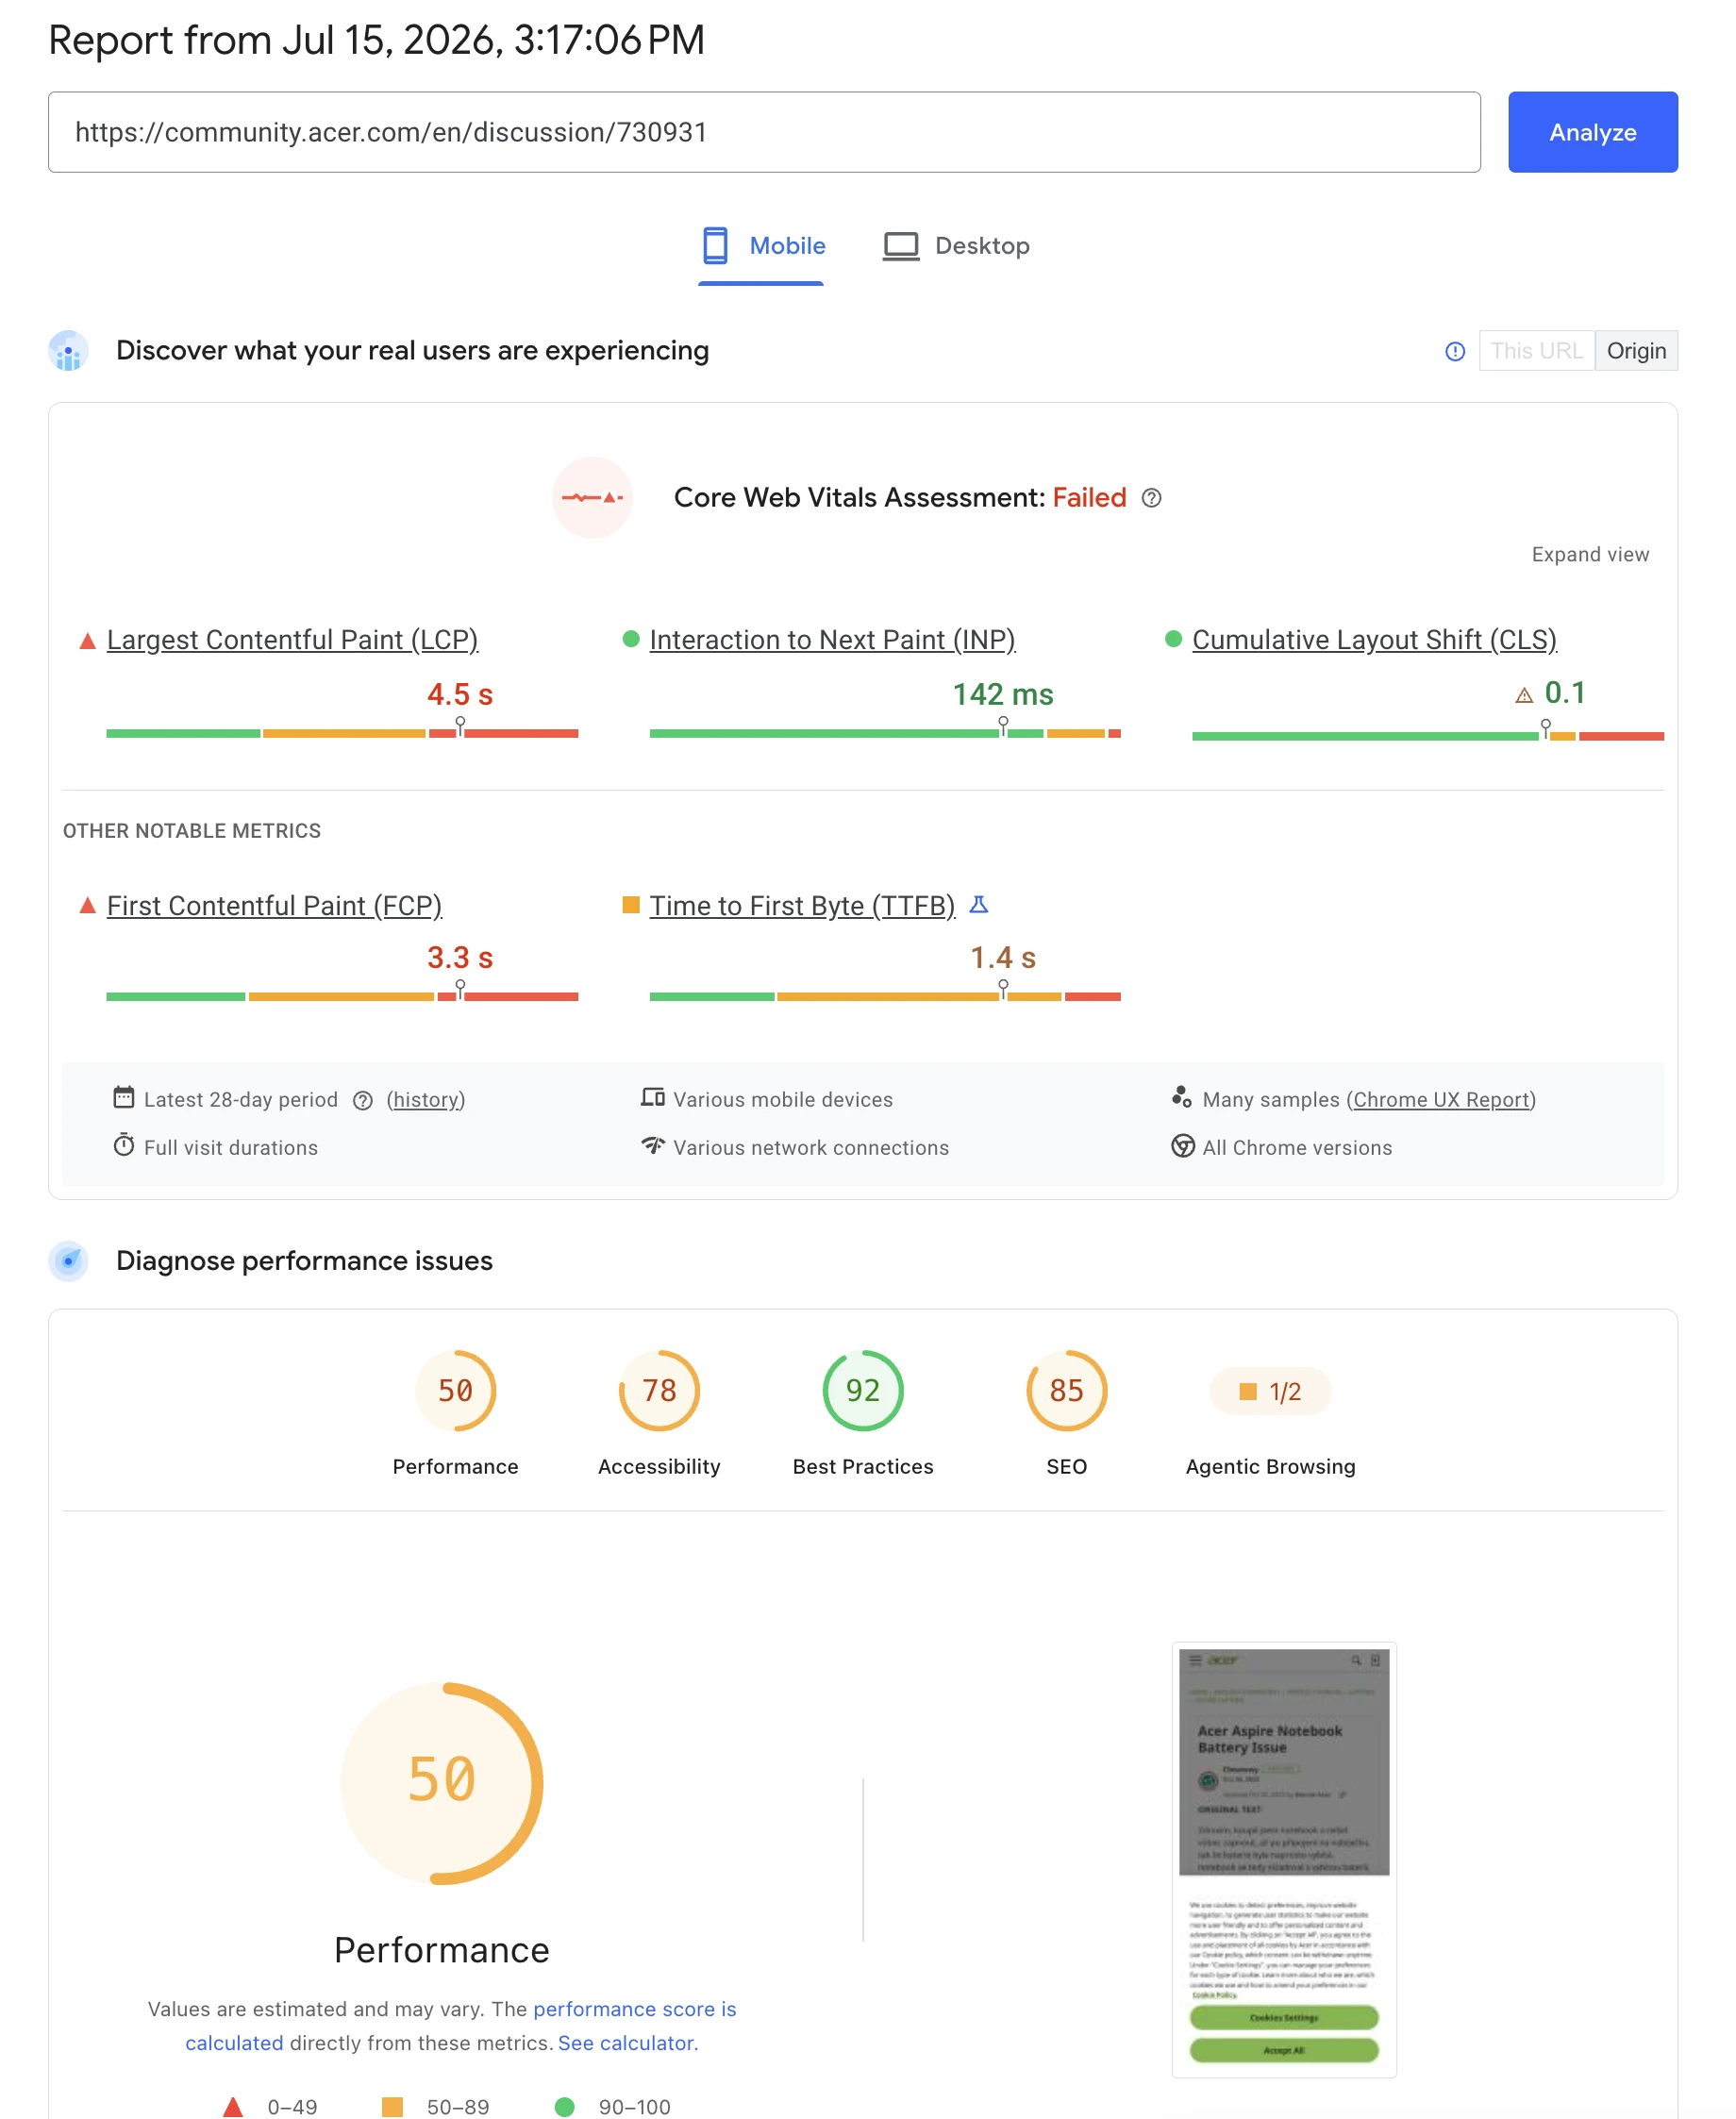The height and width of the screenshot is (2119, 1736).
Task: Click the real users experience icon
Action: pyautogui.click(x=69, y=351)
